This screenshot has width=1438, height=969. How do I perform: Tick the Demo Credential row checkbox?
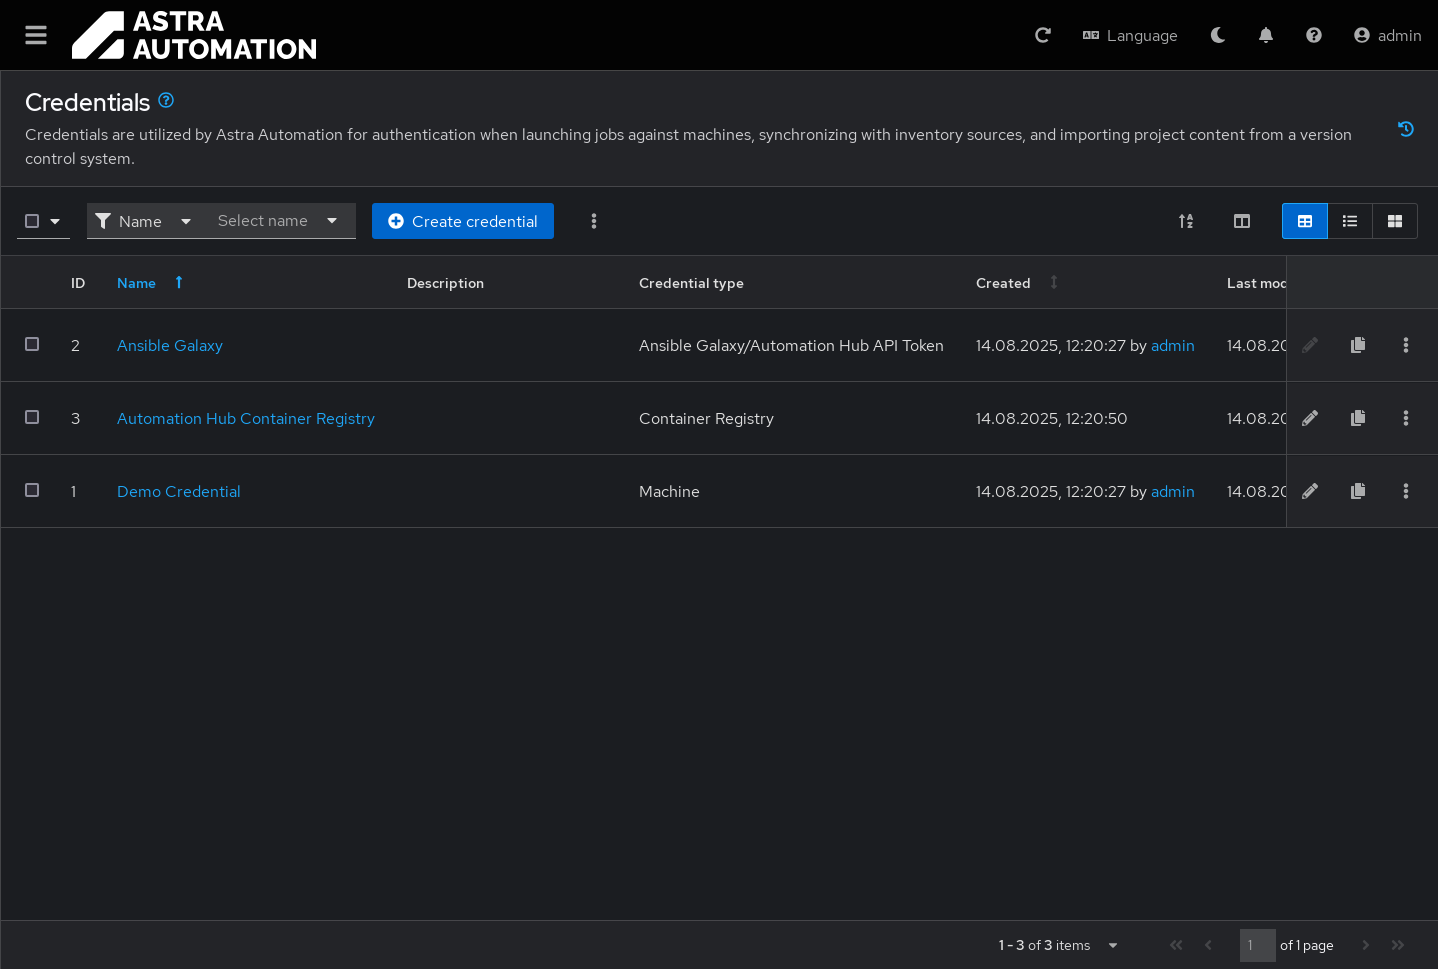pyautogui.click(x=32, y=490)
